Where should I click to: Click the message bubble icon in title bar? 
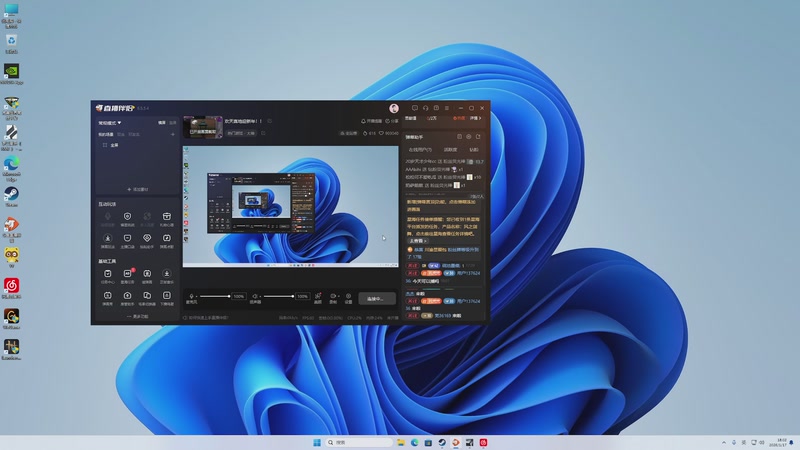pos(415,108)
